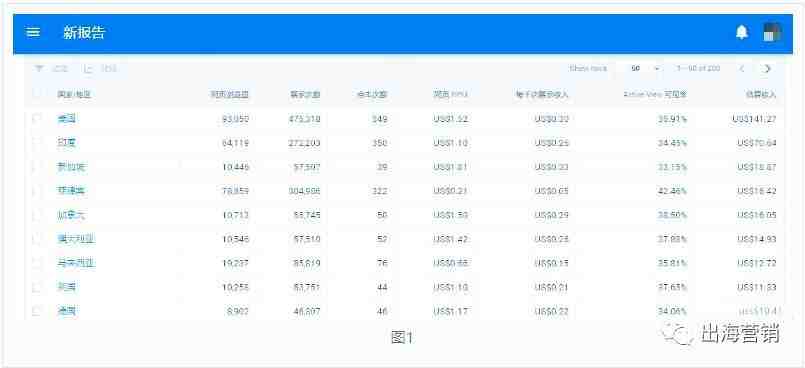Click the 76 clicks cell
Viewport: 805px width, 368px height.
(382, 263)
